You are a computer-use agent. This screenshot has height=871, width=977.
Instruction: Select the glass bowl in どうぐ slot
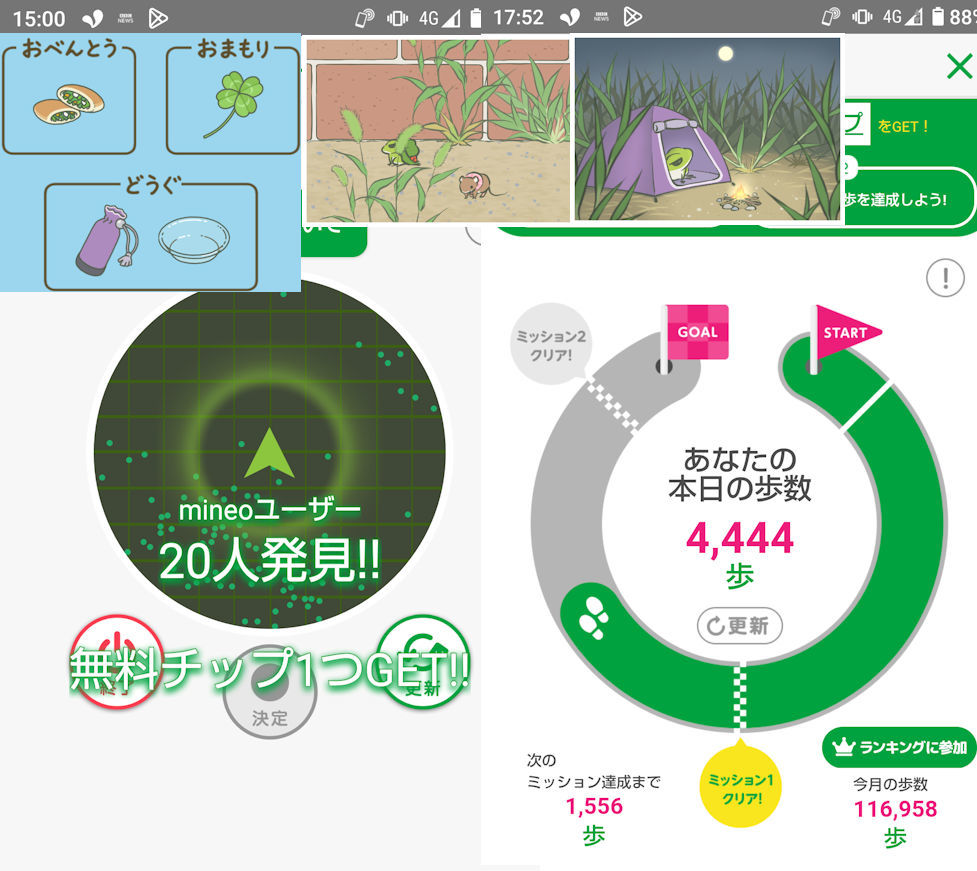coord(194,240)
